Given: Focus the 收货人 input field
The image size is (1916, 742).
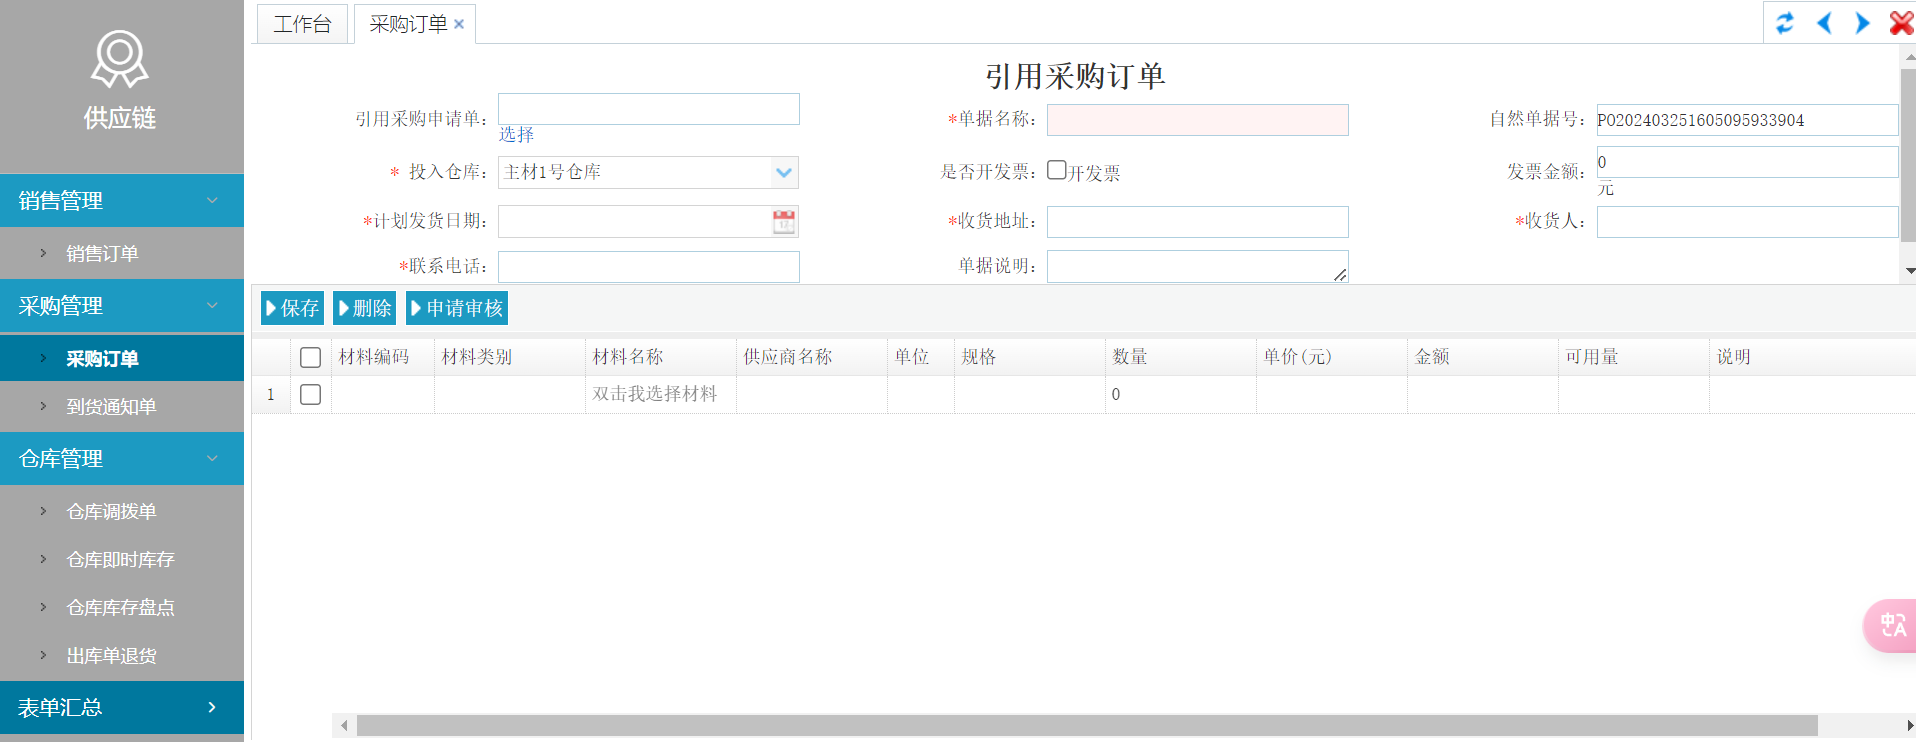Looking at the screenshot, I should [1747, 222].
